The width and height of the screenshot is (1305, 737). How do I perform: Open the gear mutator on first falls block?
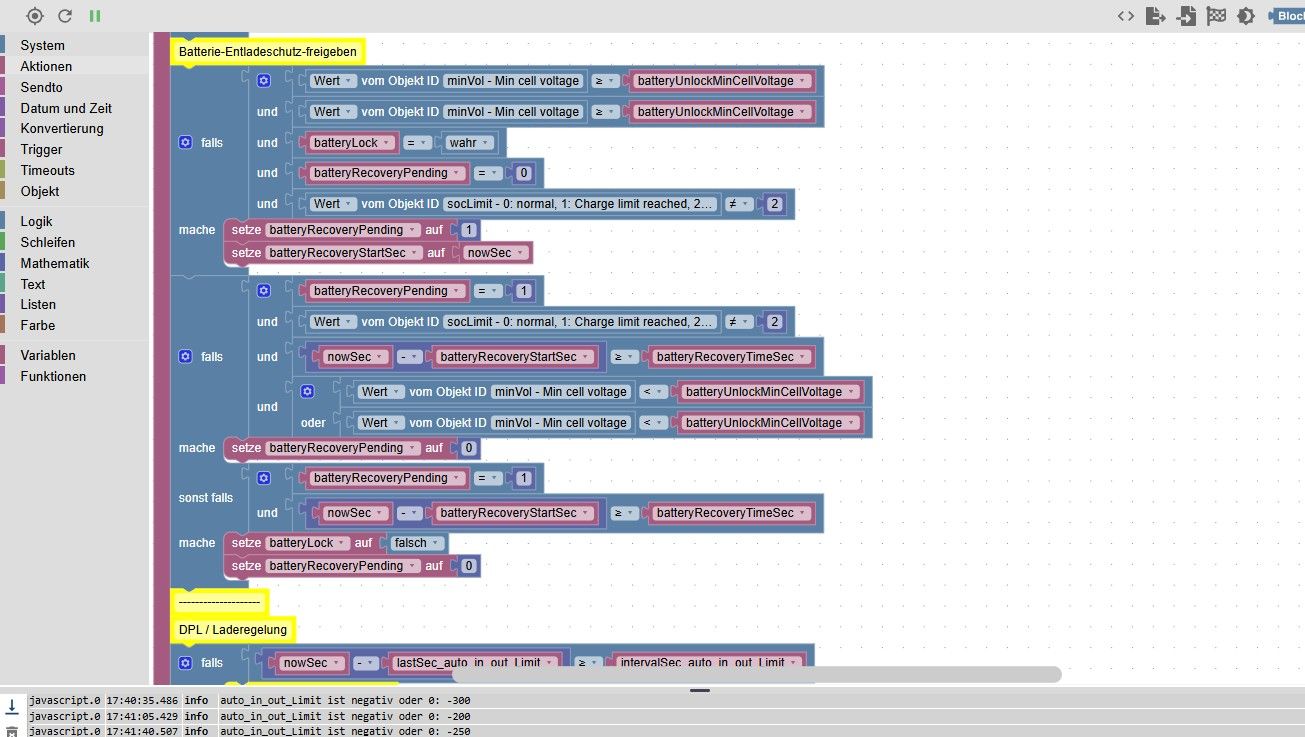(185, 143)
